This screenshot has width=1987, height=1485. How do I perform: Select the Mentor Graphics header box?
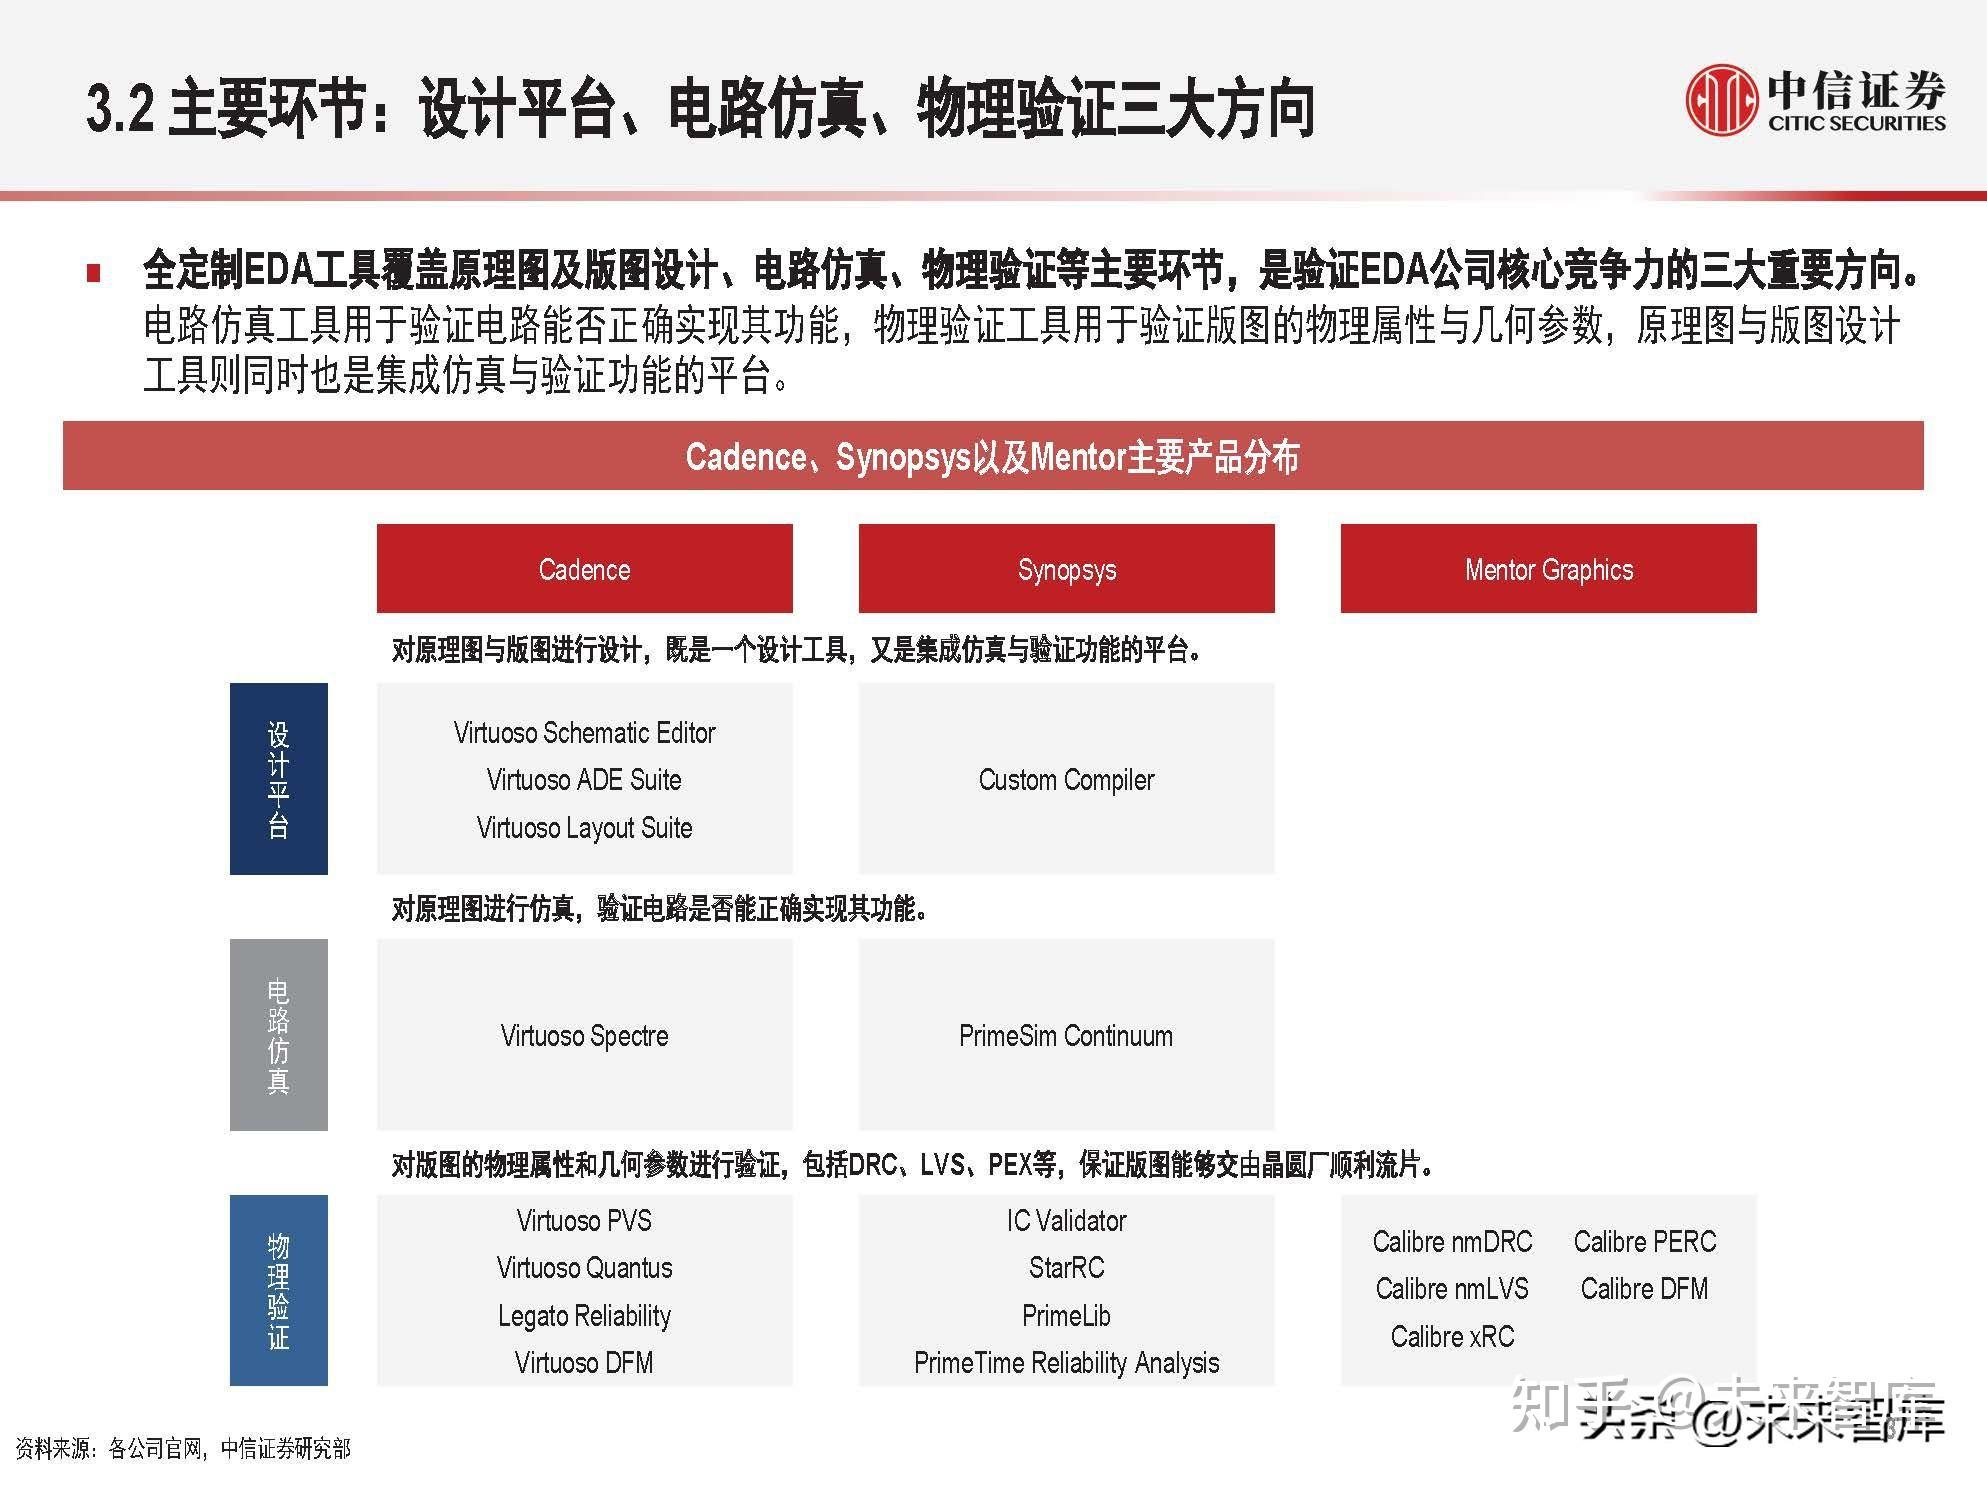coord(1548,569)
